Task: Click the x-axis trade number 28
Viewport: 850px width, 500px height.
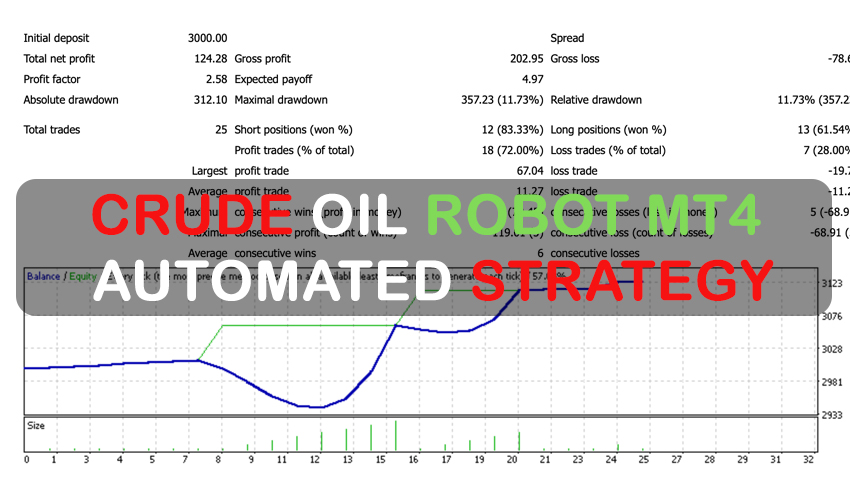Action: pos(709,460)
